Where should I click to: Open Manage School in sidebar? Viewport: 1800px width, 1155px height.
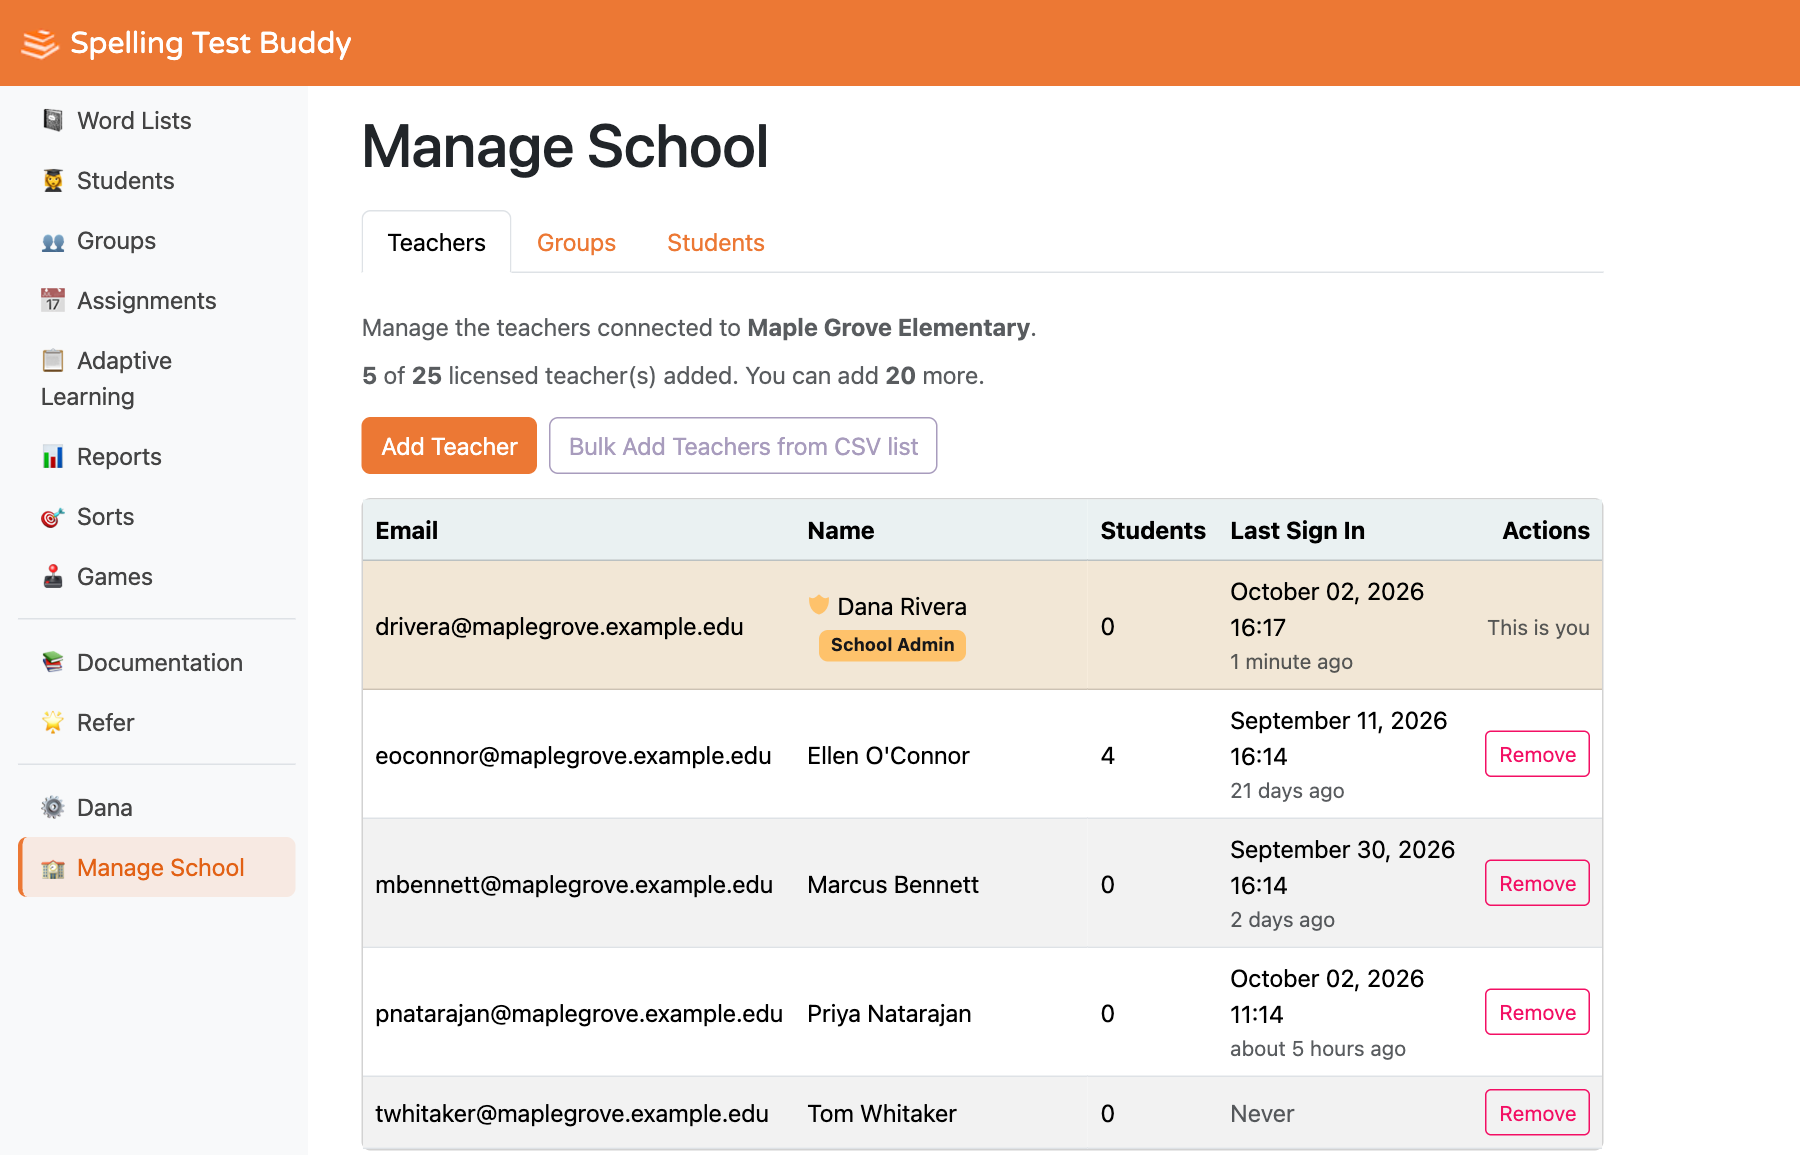click(x=158, y=867)
